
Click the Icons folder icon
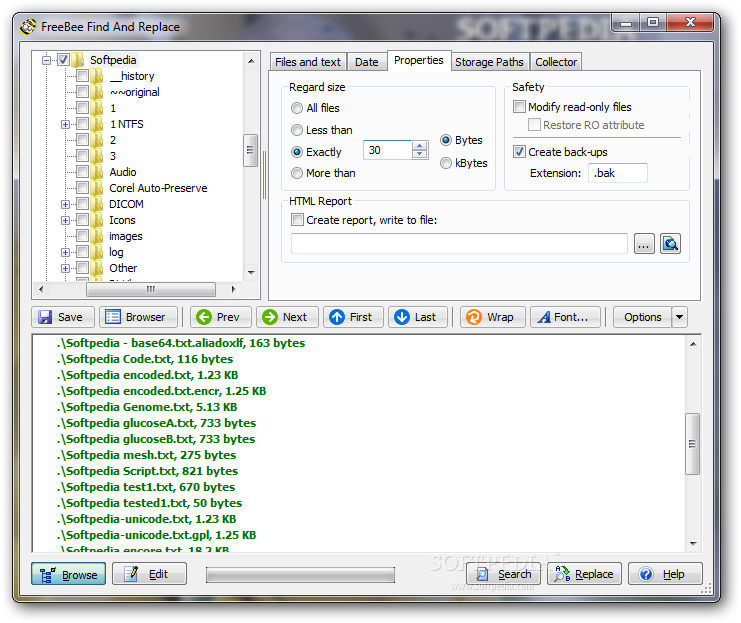(96, 220)
